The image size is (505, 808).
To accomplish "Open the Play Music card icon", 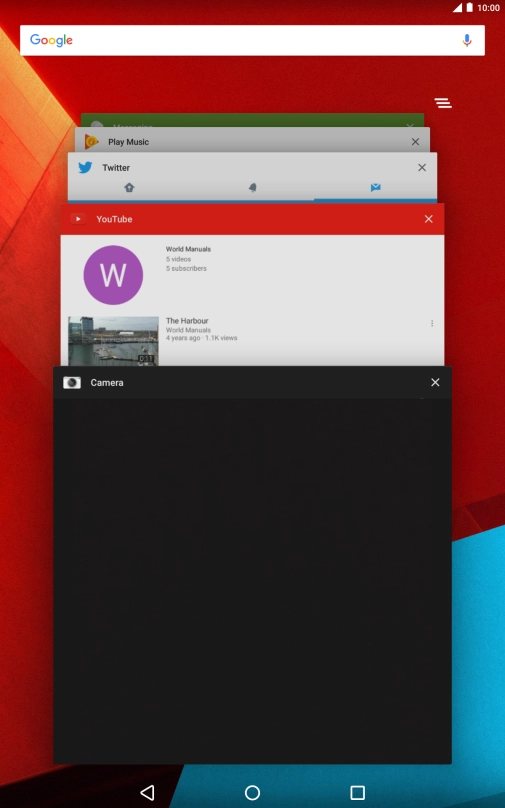I will 91,142.
